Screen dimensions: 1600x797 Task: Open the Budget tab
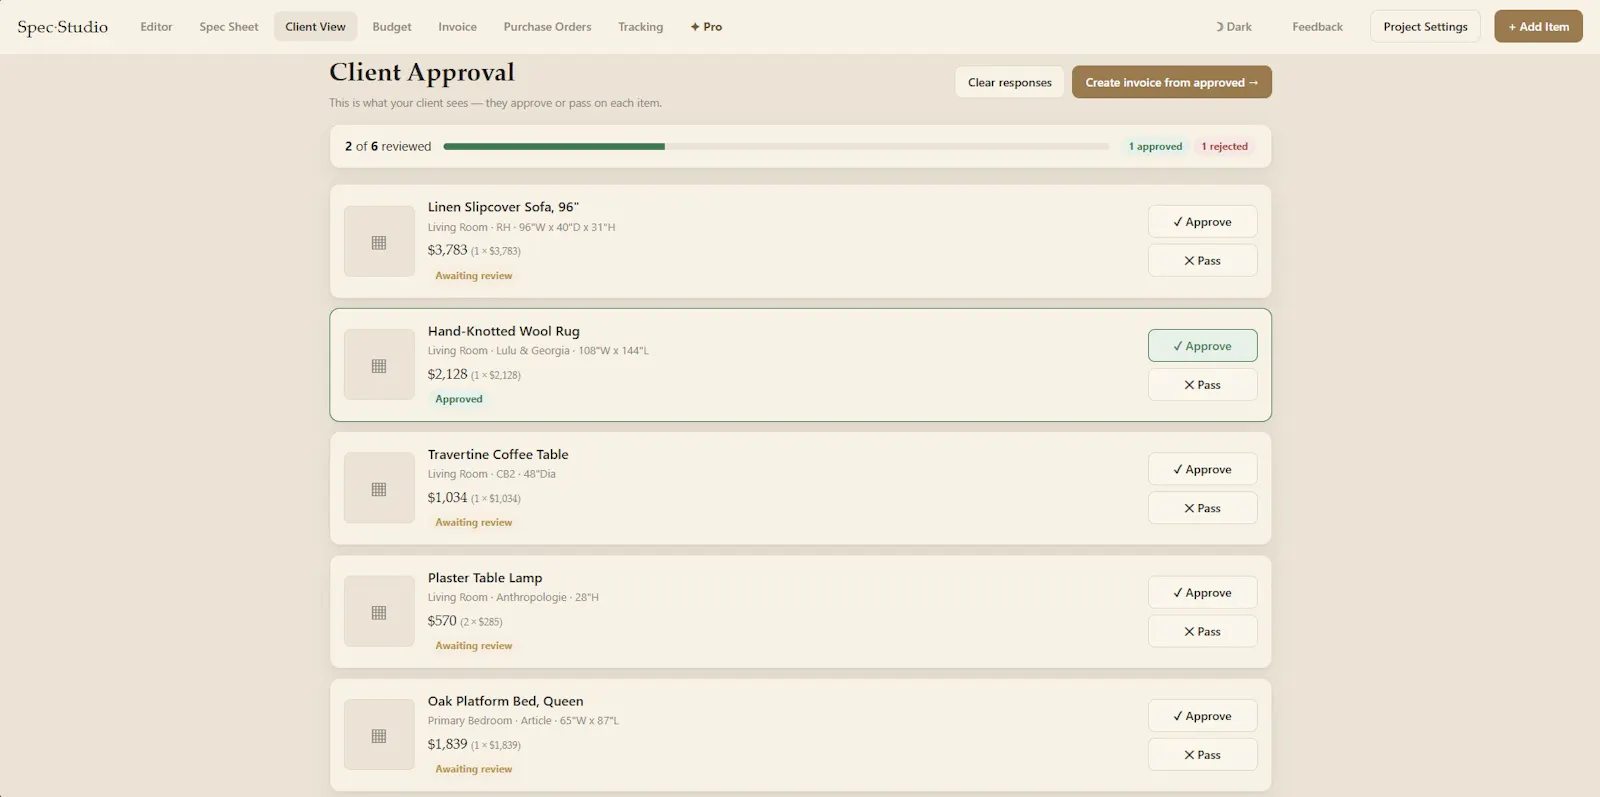[392, 27]
